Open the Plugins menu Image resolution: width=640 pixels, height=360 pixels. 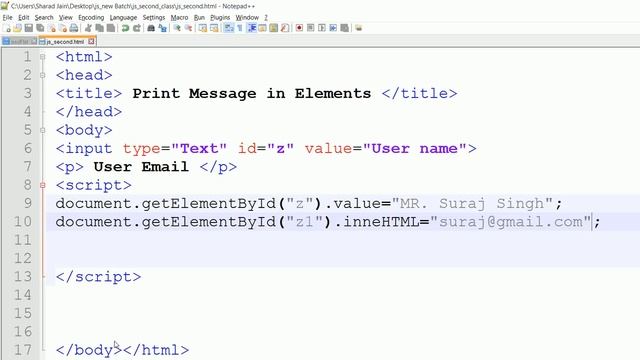(x=220, y=18)
